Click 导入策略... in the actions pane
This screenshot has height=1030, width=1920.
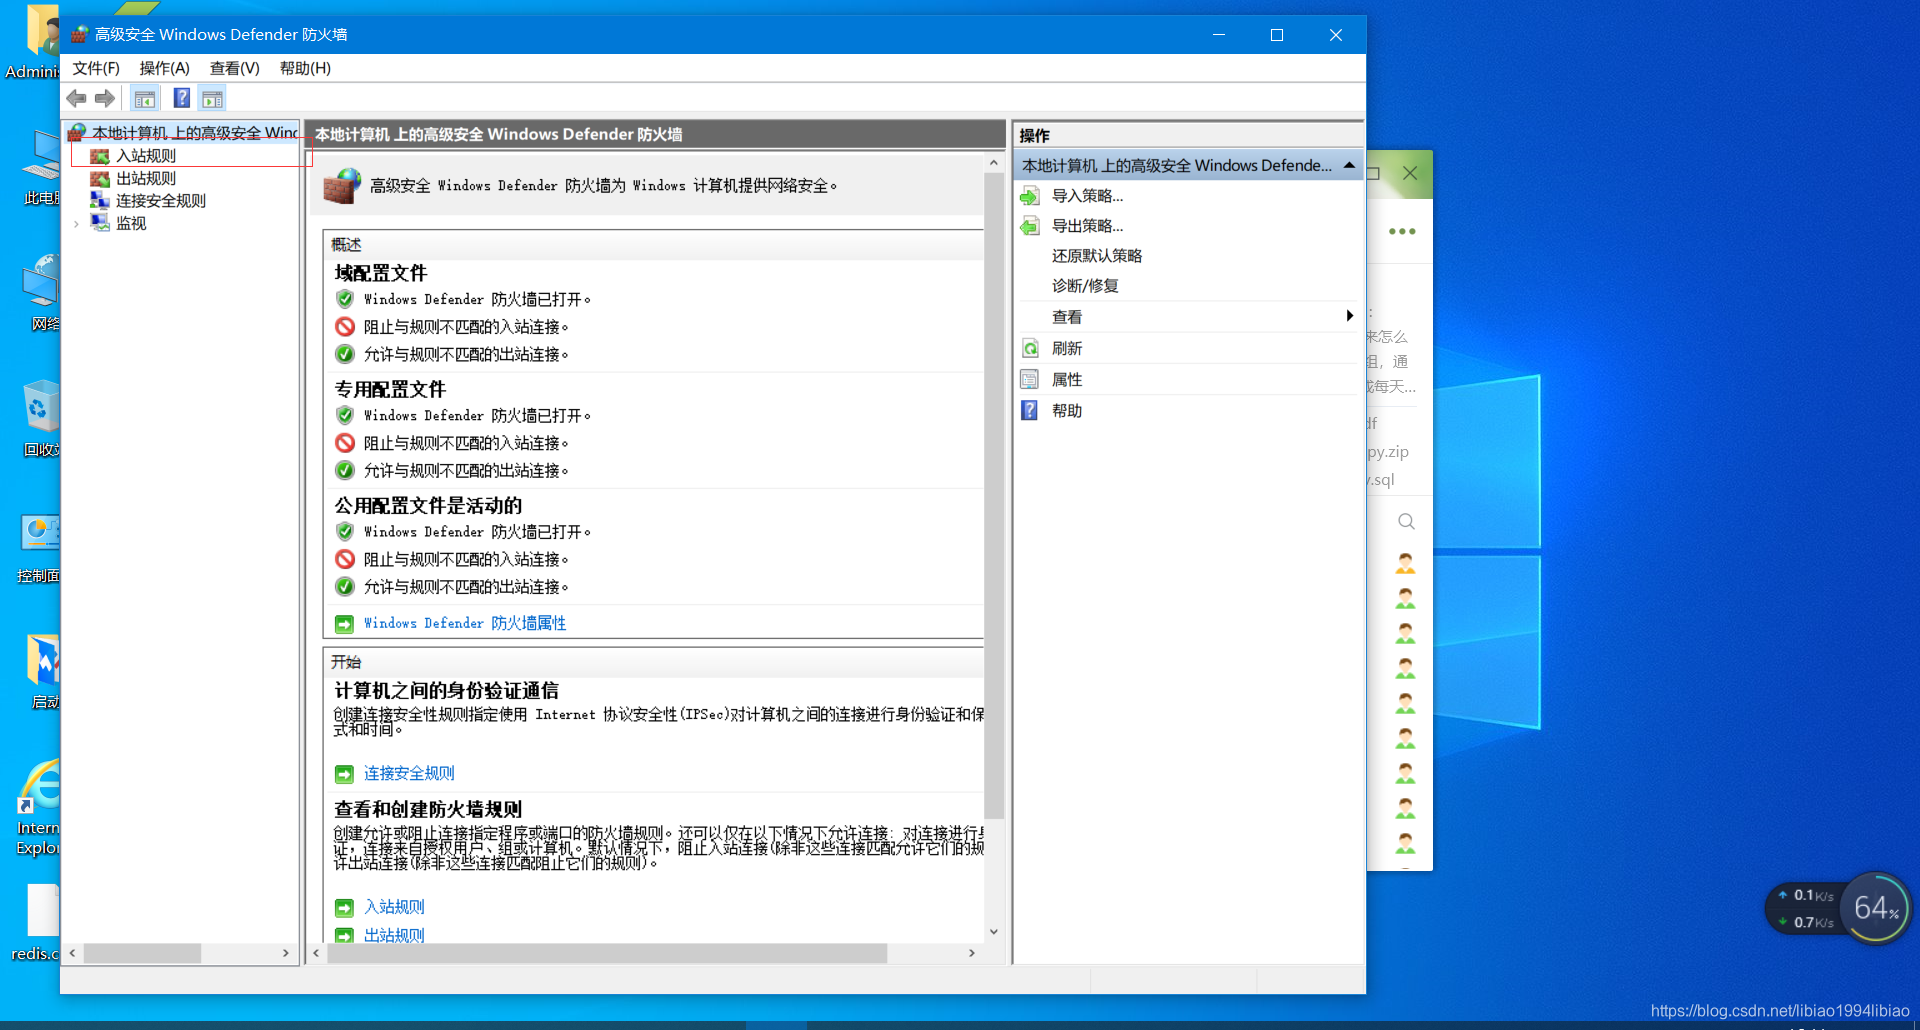coord(1087,196)
